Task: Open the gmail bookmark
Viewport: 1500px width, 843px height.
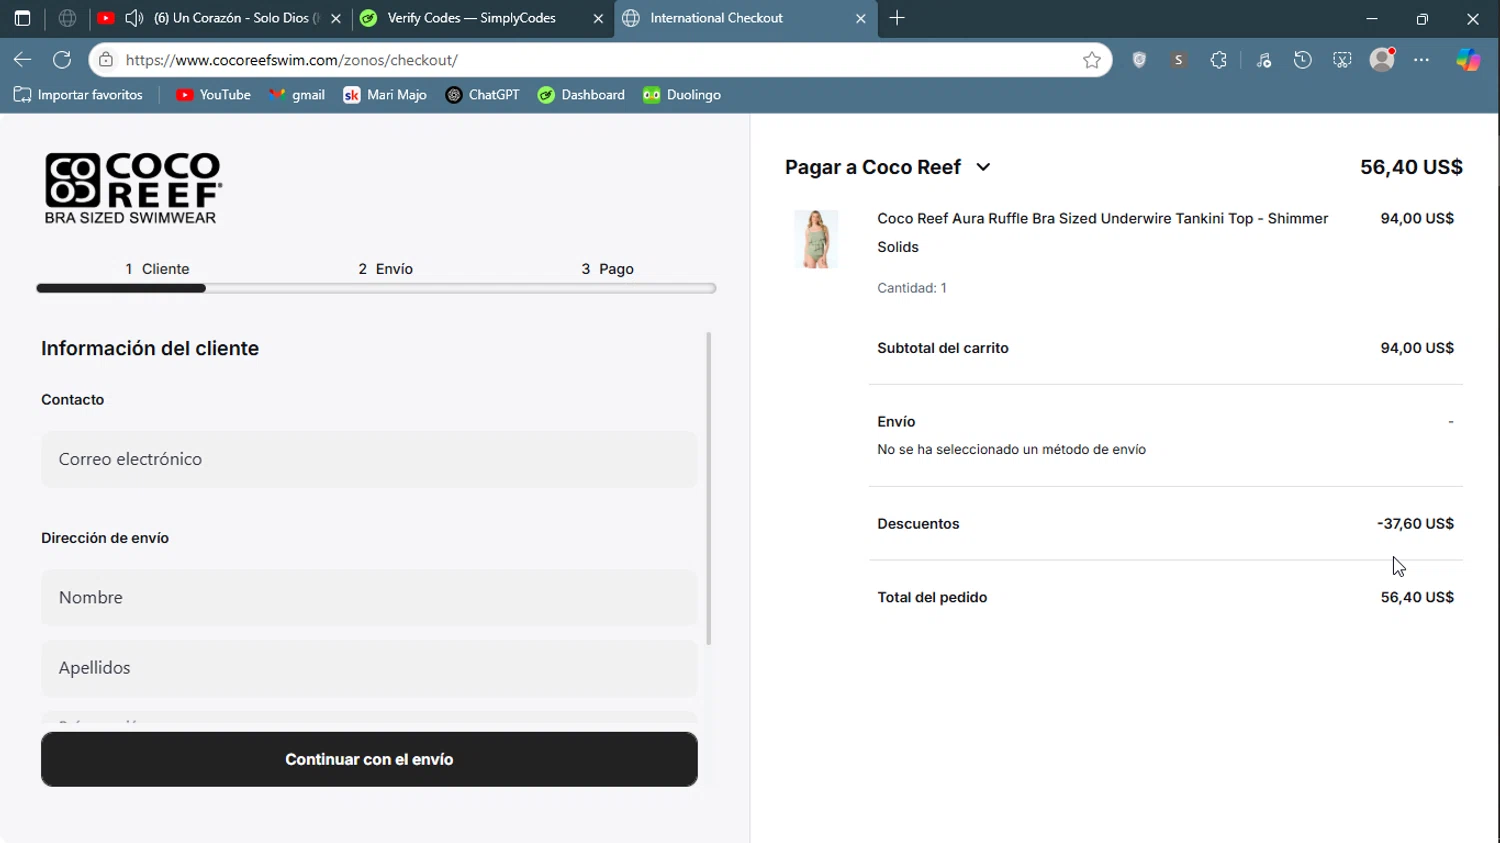Action: (297, 95)
